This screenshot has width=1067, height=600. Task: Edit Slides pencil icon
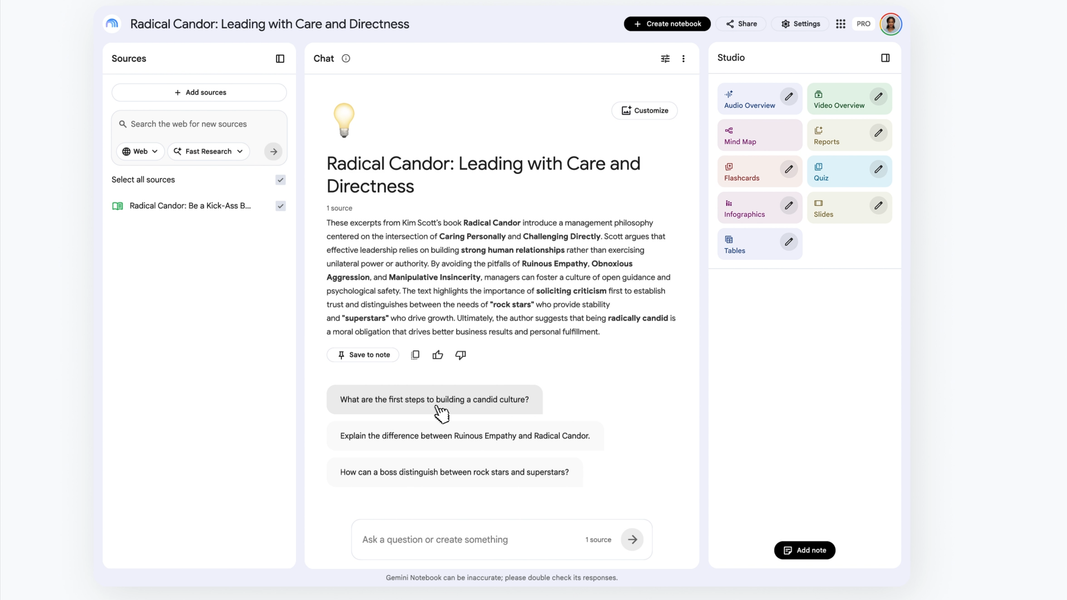(x=879, y=205)
